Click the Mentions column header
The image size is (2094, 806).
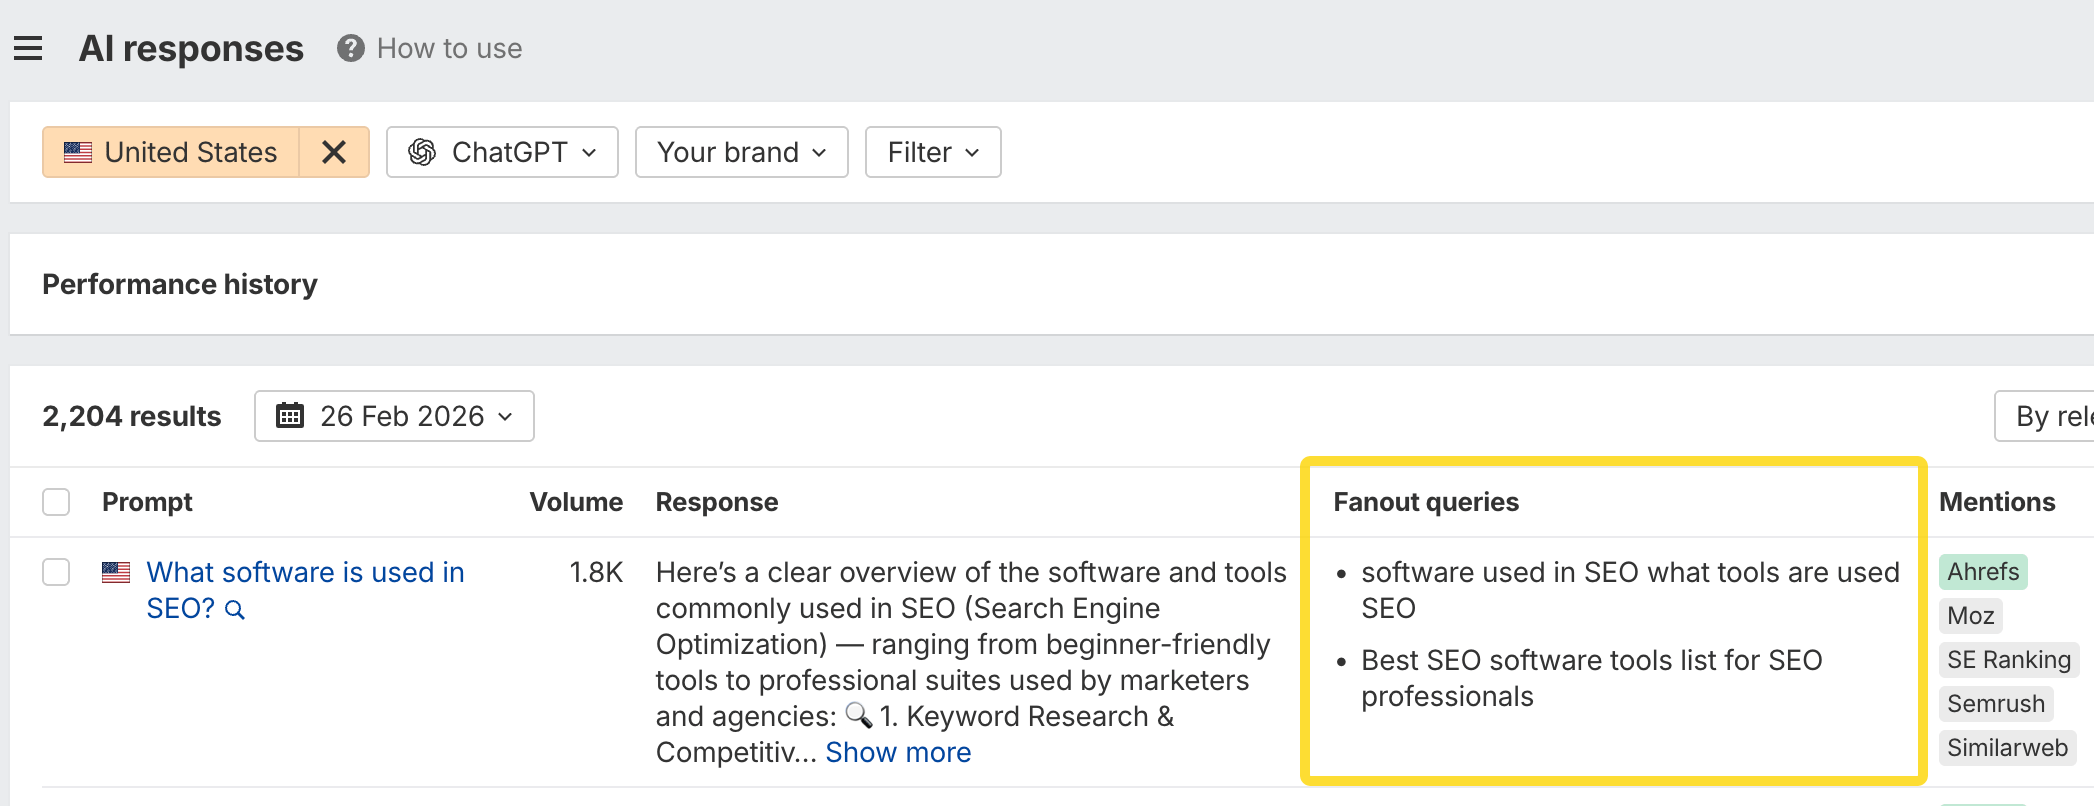(x=1997, y=502)
